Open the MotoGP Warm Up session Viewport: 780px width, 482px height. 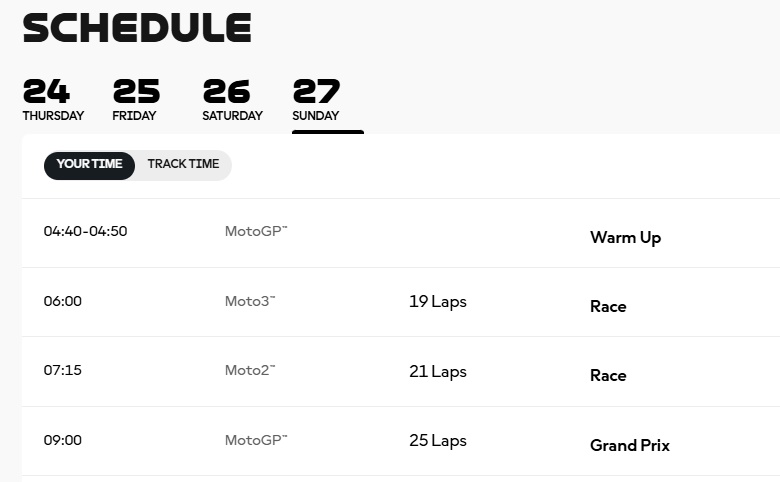pyautogui.click(x=625, y=238)
